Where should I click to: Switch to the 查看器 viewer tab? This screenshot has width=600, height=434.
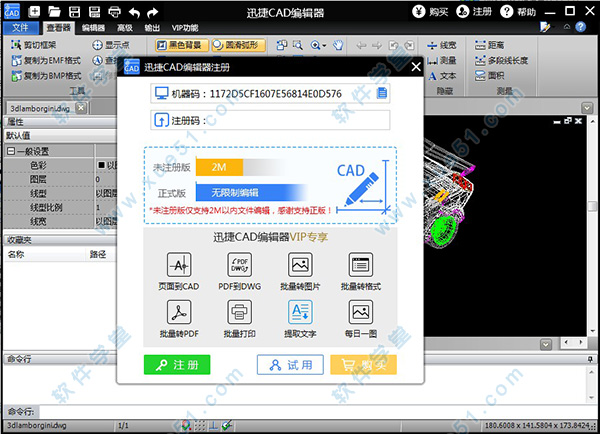(x=59, y=28)
